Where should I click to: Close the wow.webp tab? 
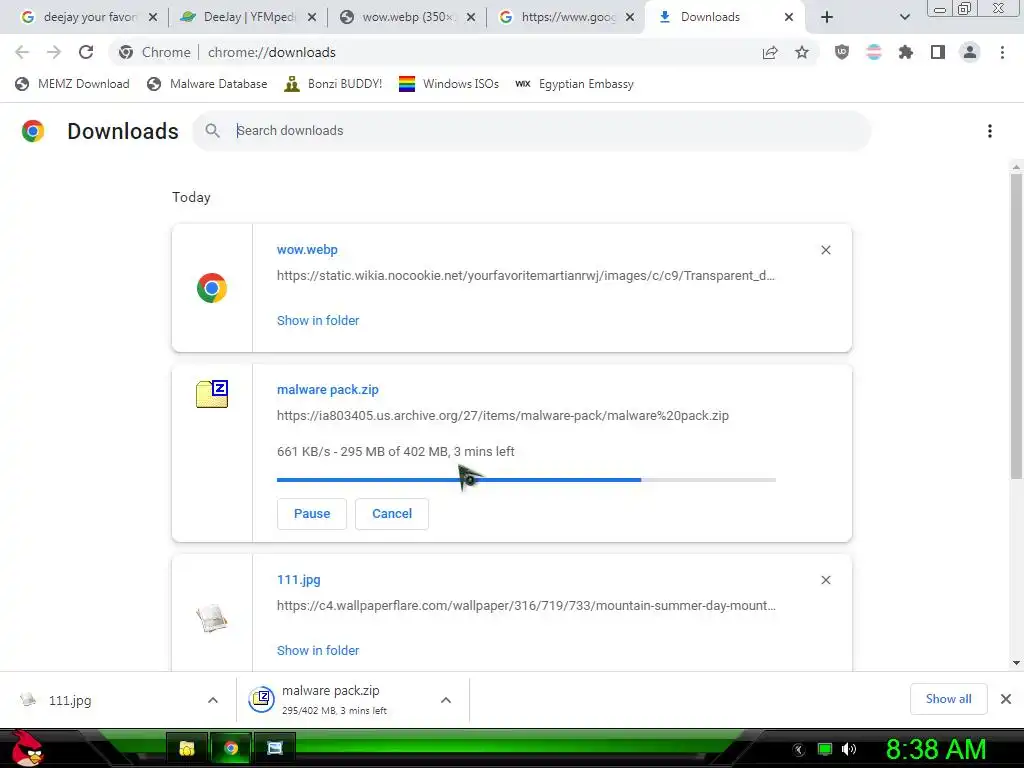click(471, 18)
